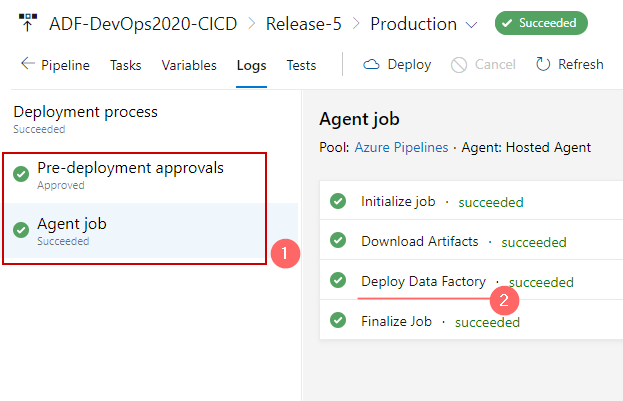Expand the Production stage dropdown chevron
The width and height of the screenshot is (623, 401).
471,25
